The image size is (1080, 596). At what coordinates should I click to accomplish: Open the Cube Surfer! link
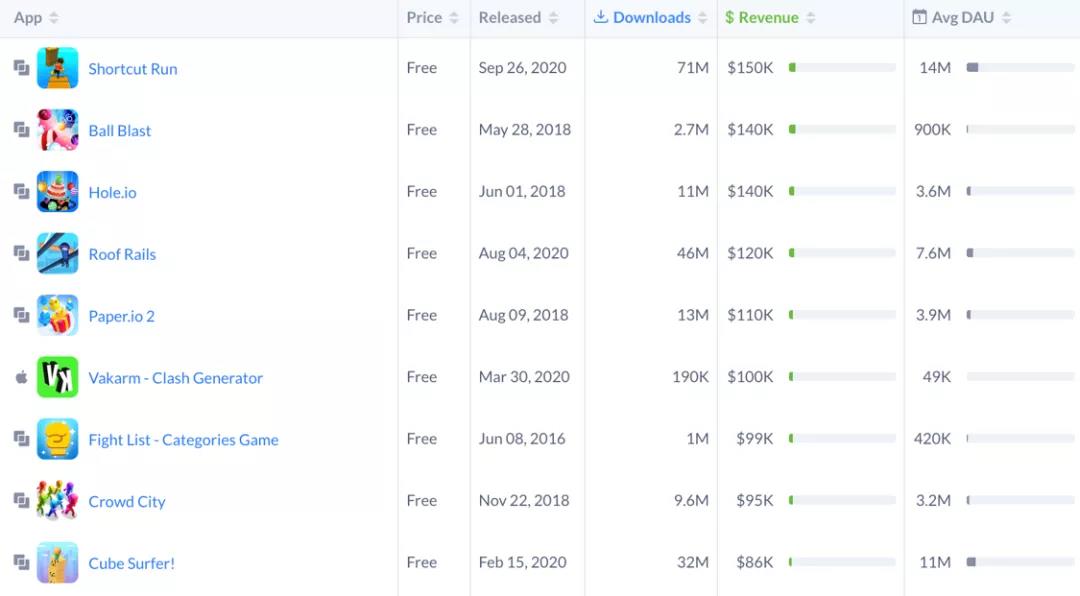click(x=132, y=563)
